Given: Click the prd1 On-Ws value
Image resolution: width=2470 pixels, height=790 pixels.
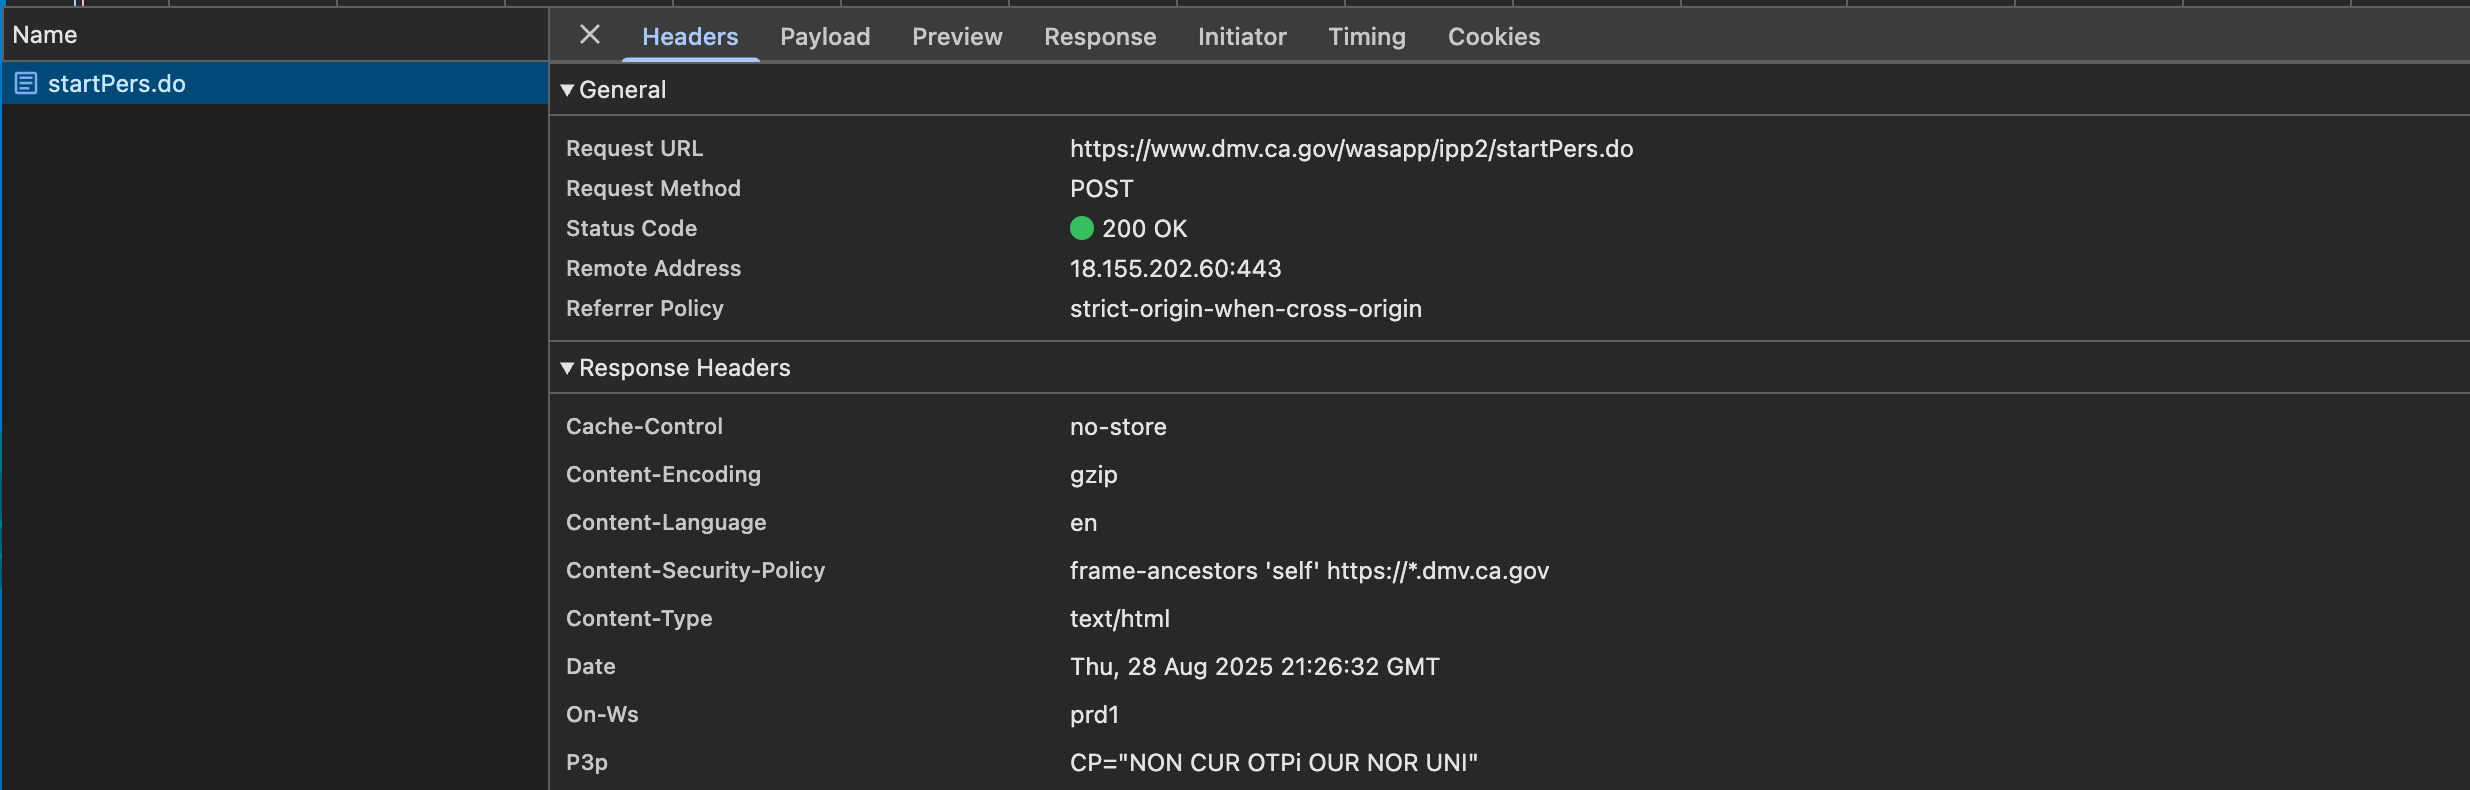Looking at the screenshot, I should pyautogui.click(x=1094, y=715).
